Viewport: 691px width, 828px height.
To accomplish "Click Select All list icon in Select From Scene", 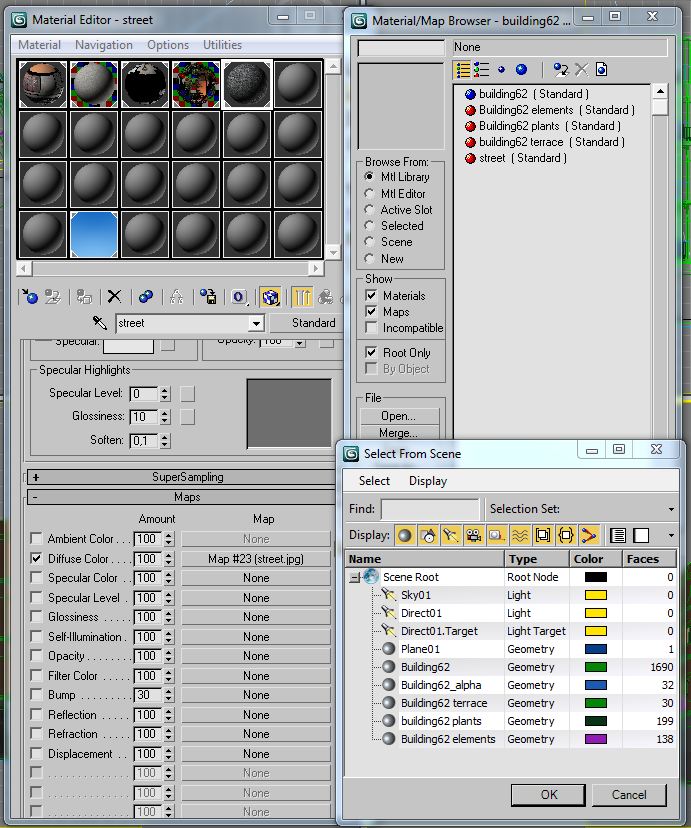I will 618,535.
